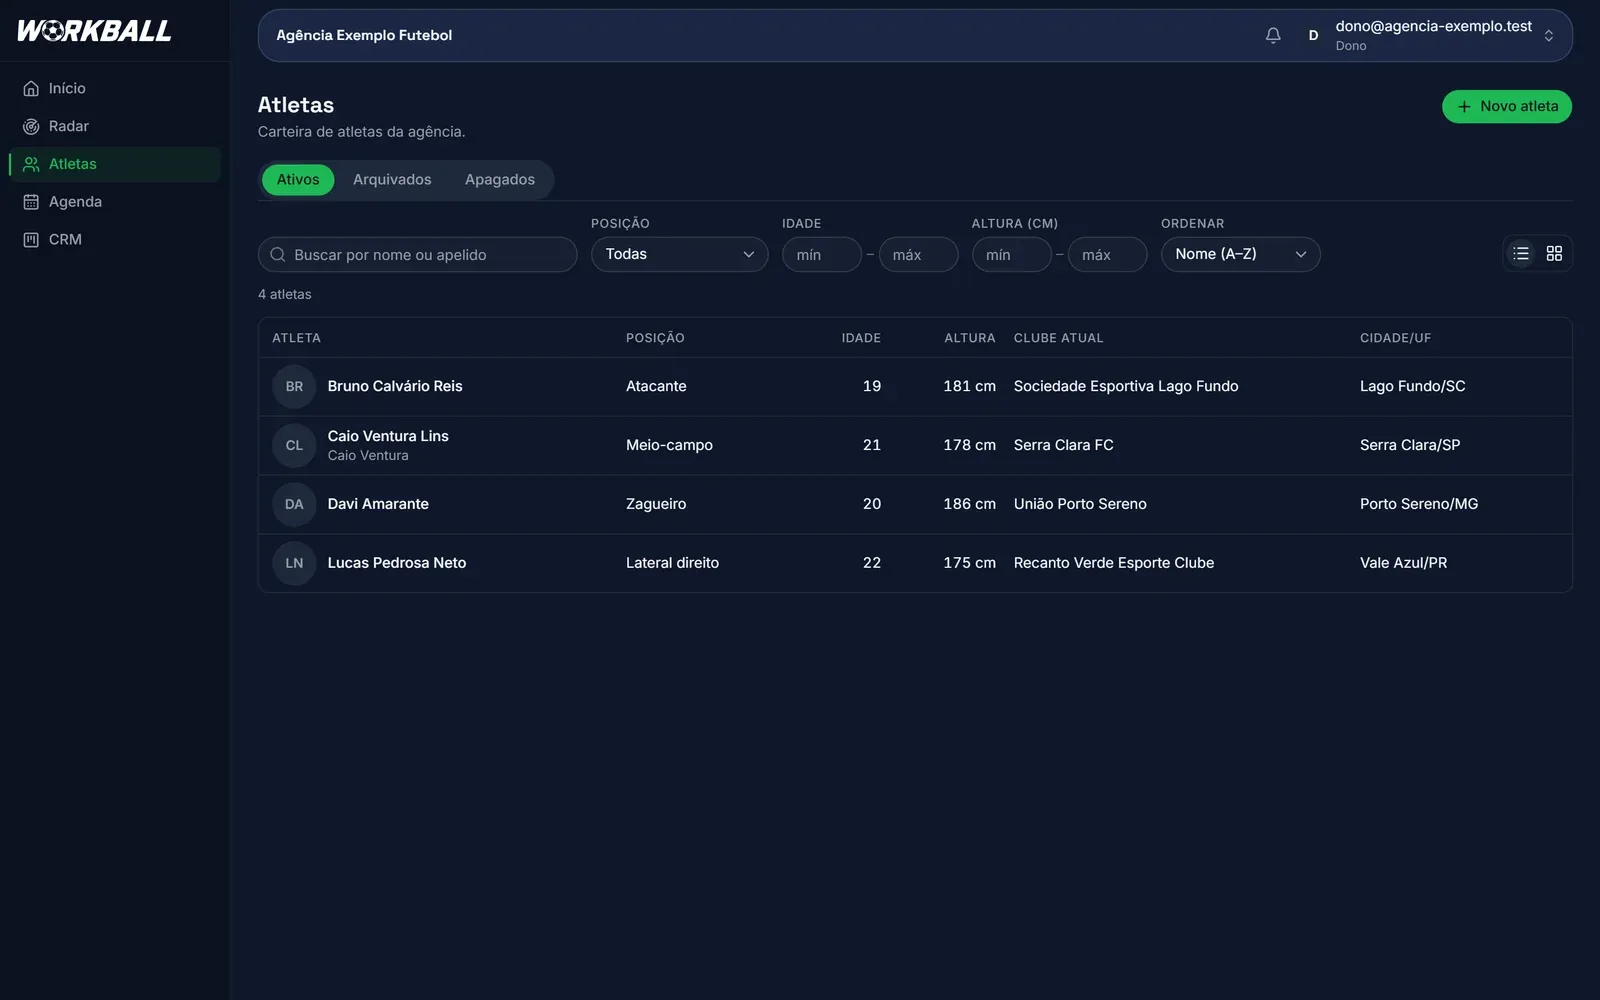Open the Ordenar dropdown Nome (A–Z)
This screenshot has height=1000, width=1600.
(x=1240, y=254)
